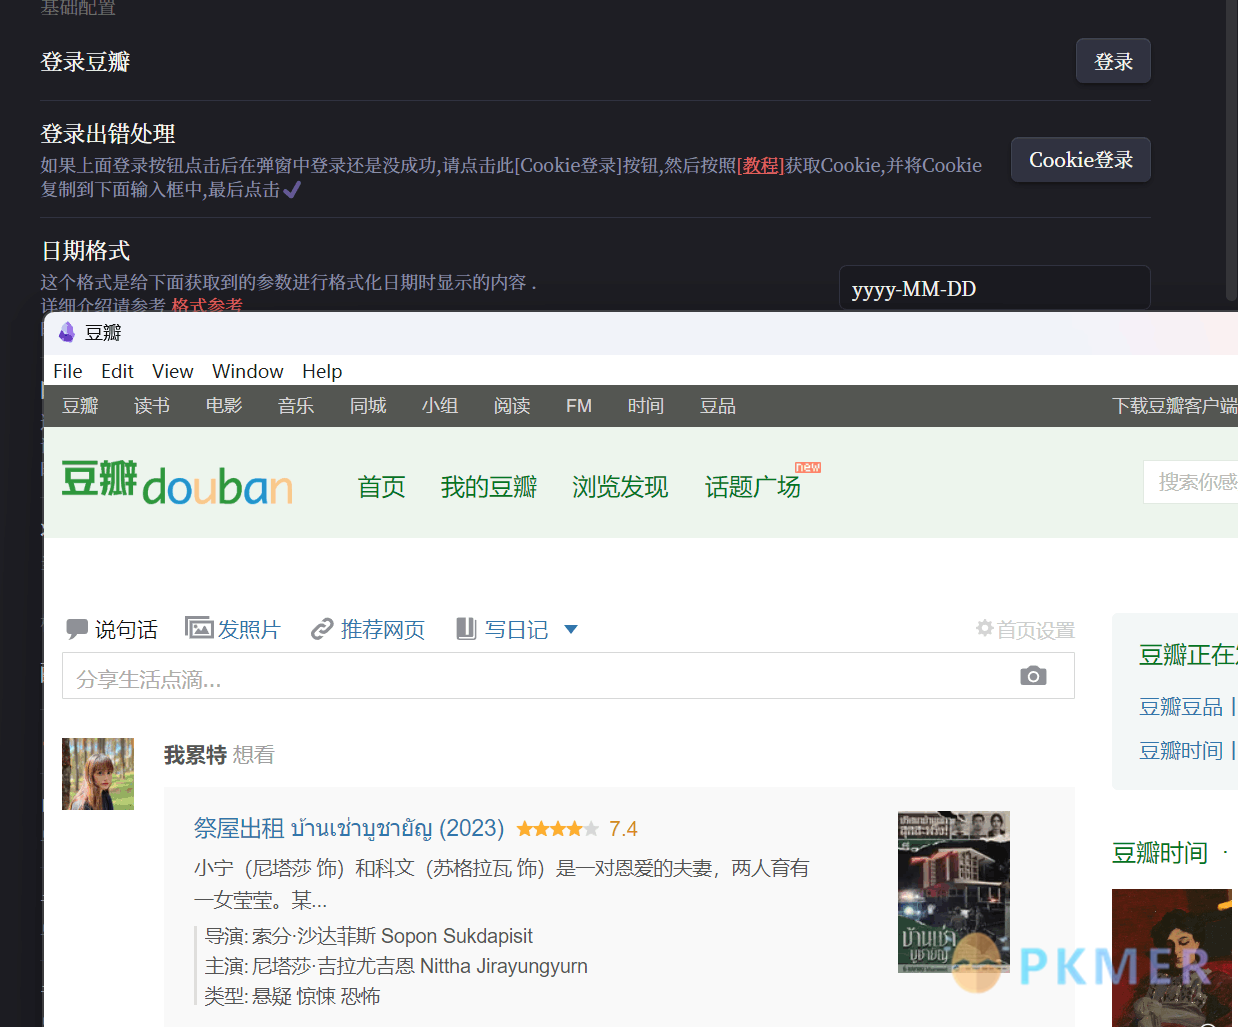
Task: Click the yyyy-MM-DD date format field
Action: click(x=994, y=288)
